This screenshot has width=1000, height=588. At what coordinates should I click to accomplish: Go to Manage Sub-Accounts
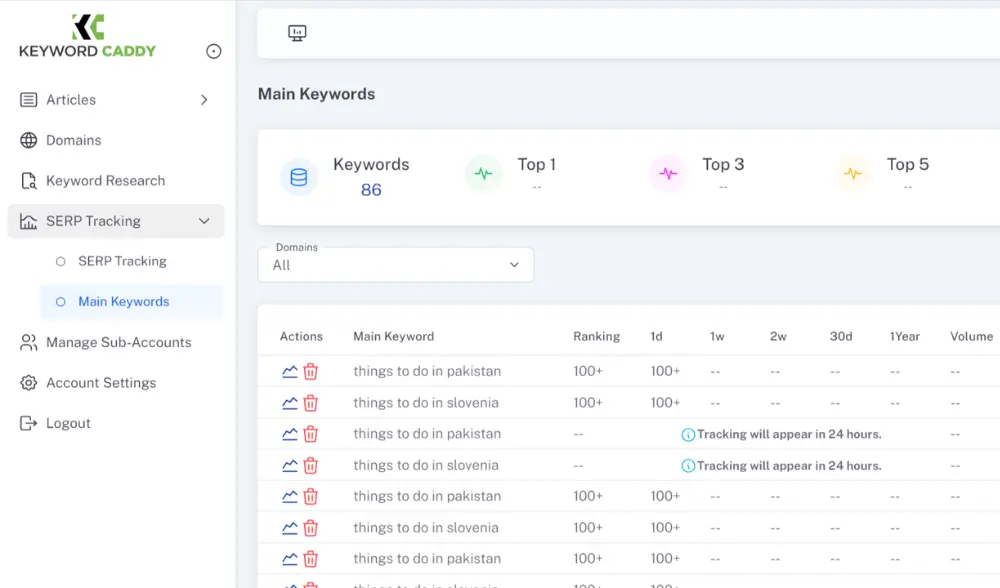tap(118, 342)
